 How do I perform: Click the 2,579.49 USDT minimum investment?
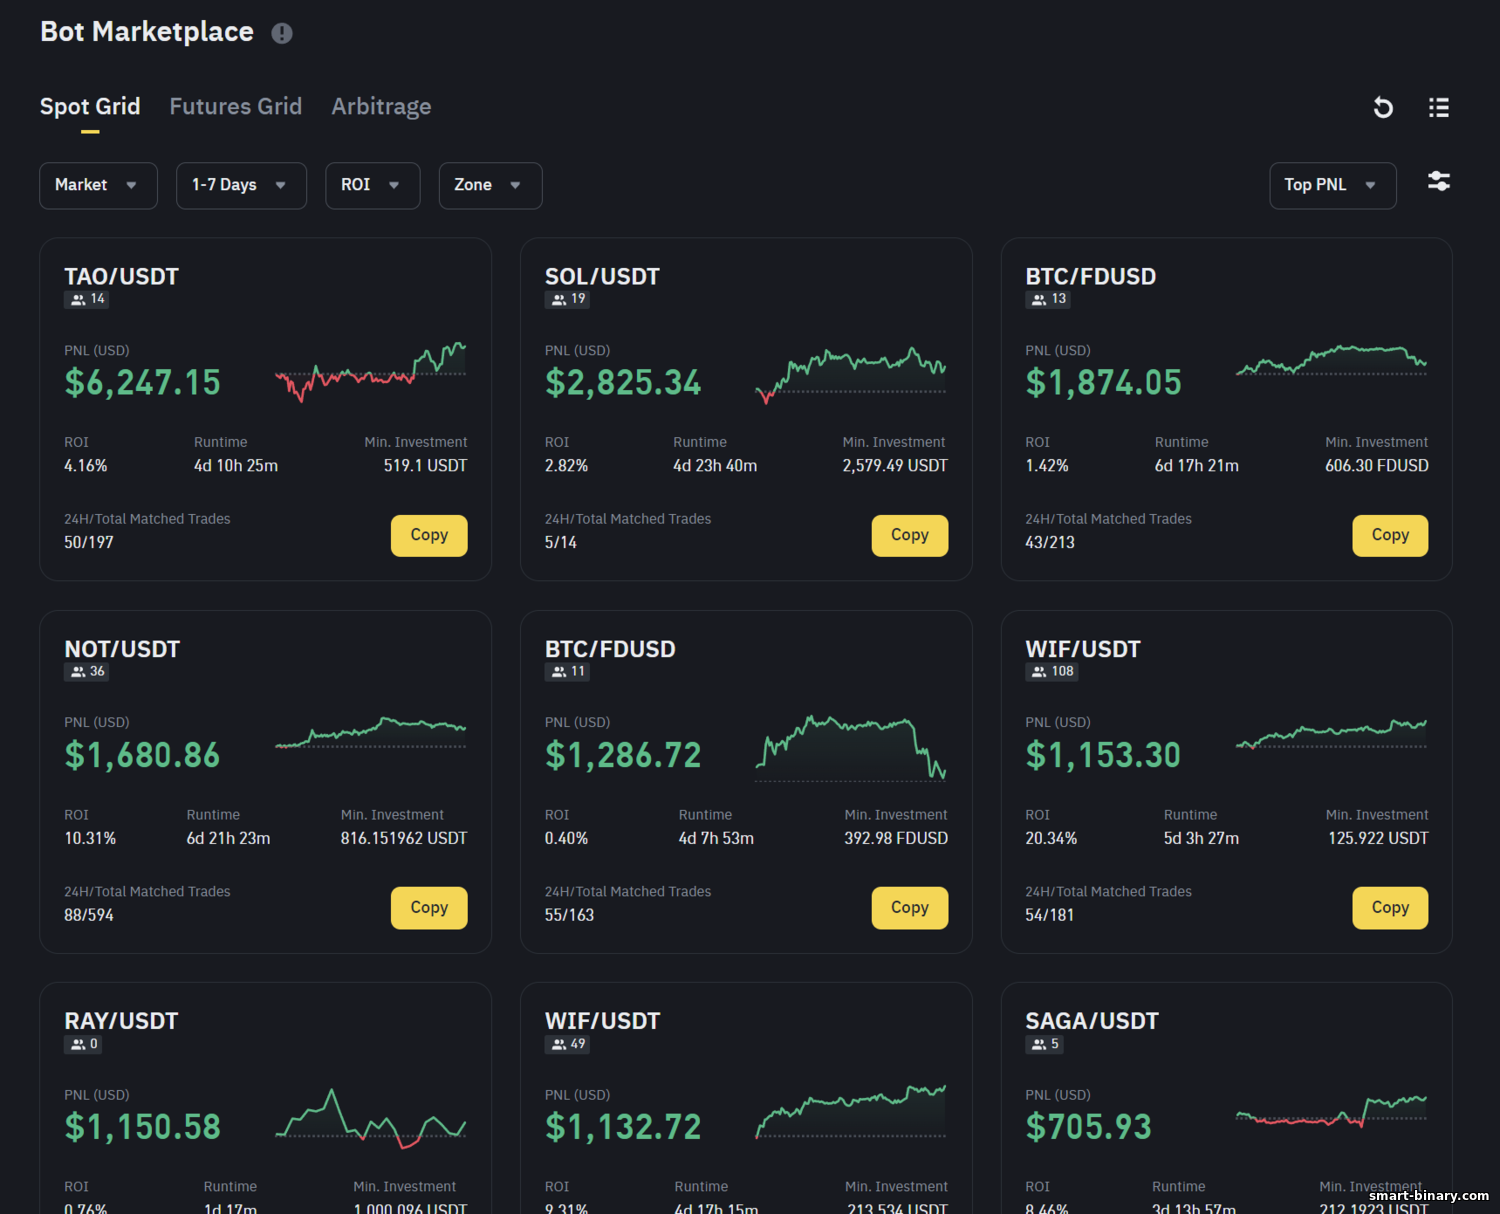(895, 466)
